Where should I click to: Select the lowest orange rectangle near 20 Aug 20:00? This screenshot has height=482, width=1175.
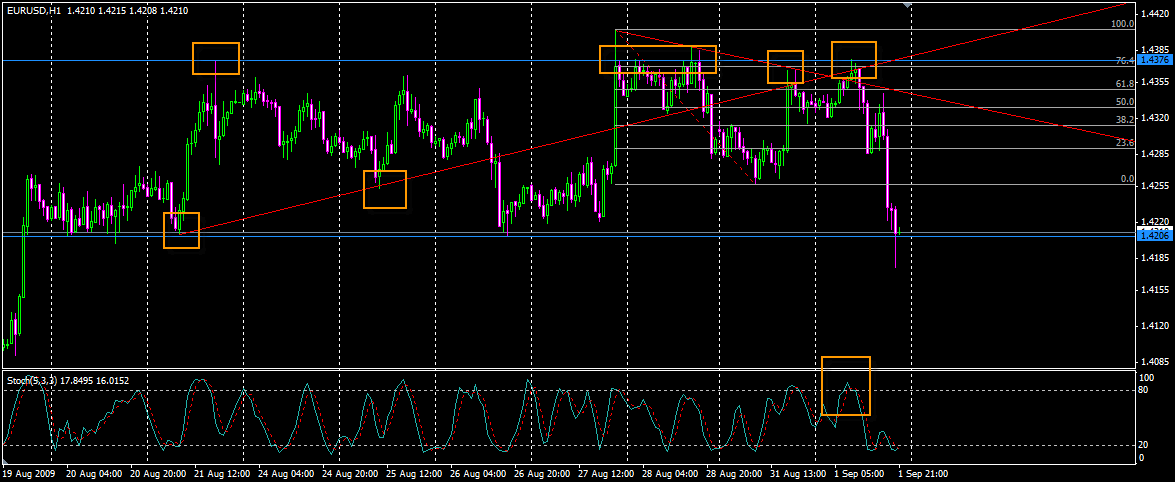[x=182, y=230]
